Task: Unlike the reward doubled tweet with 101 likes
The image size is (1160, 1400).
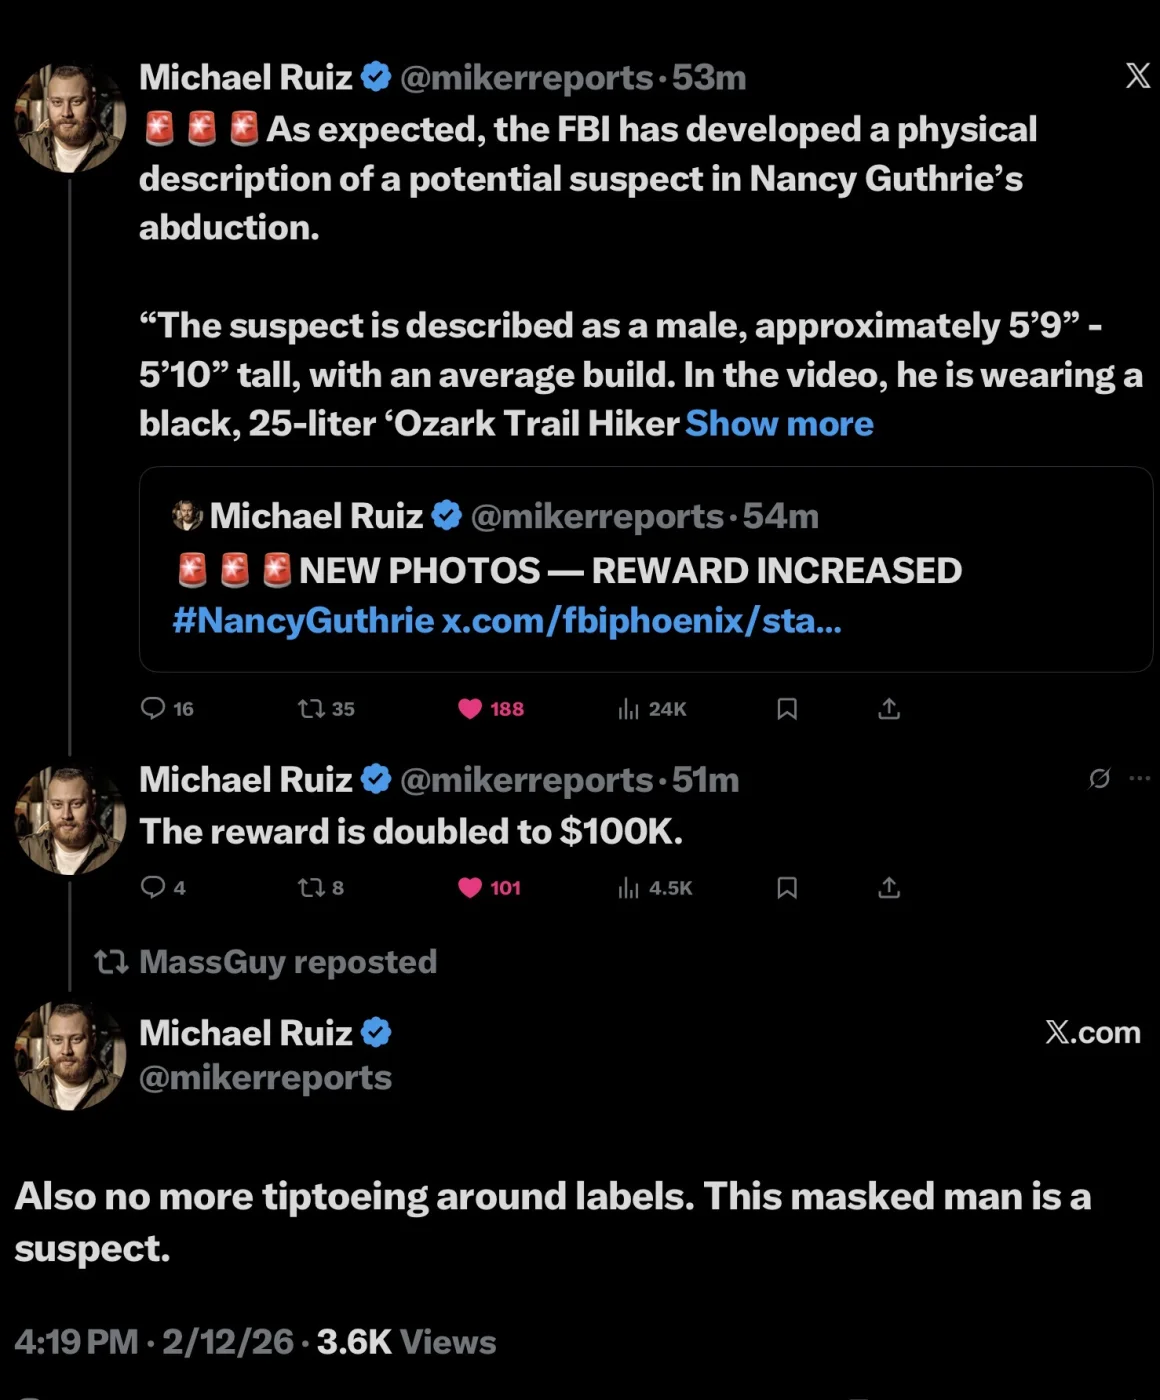Action: tap(470, 887)
